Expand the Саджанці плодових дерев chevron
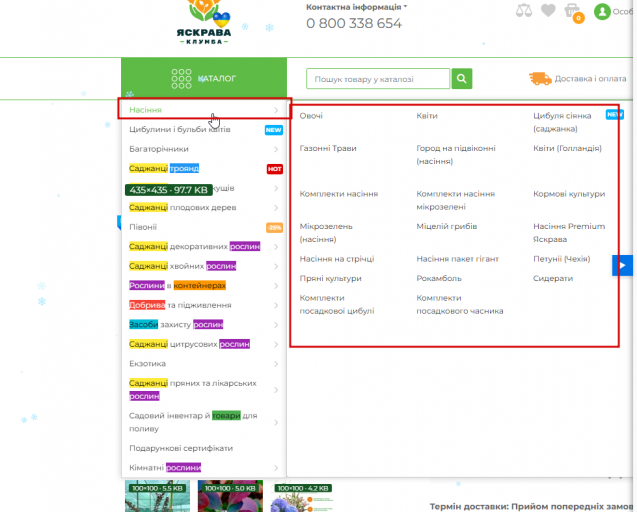 click(276, 208)
